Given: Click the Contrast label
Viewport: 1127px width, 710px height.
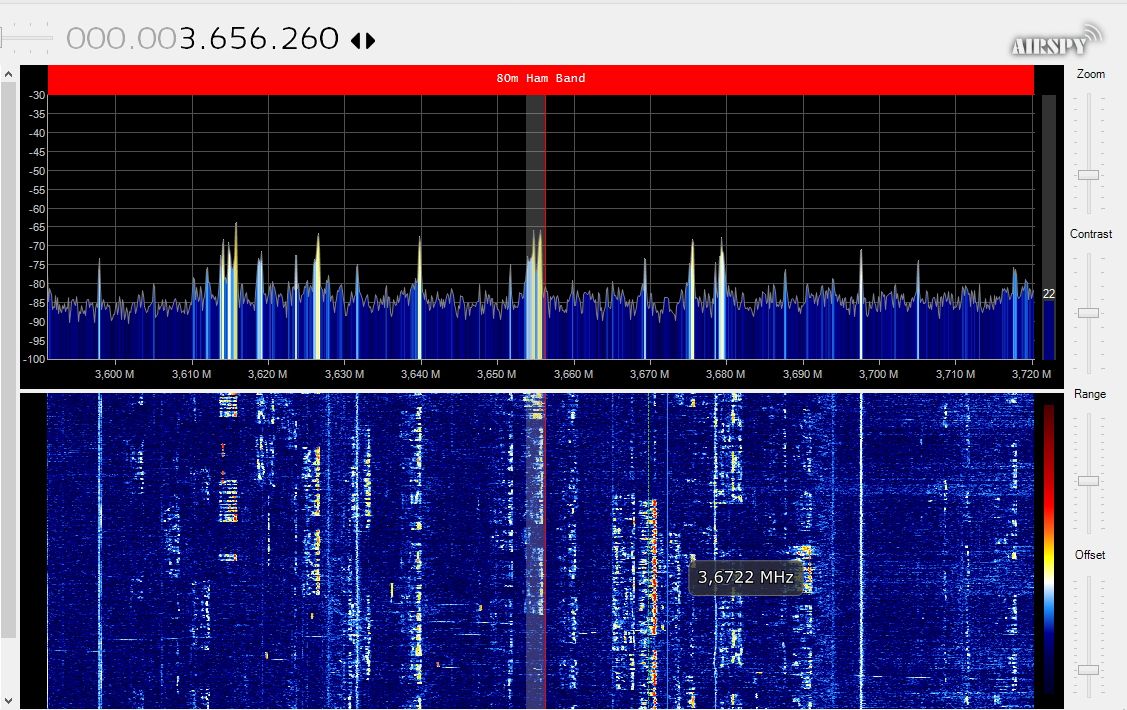Looking at the screenshot, I should [1090, 234].
